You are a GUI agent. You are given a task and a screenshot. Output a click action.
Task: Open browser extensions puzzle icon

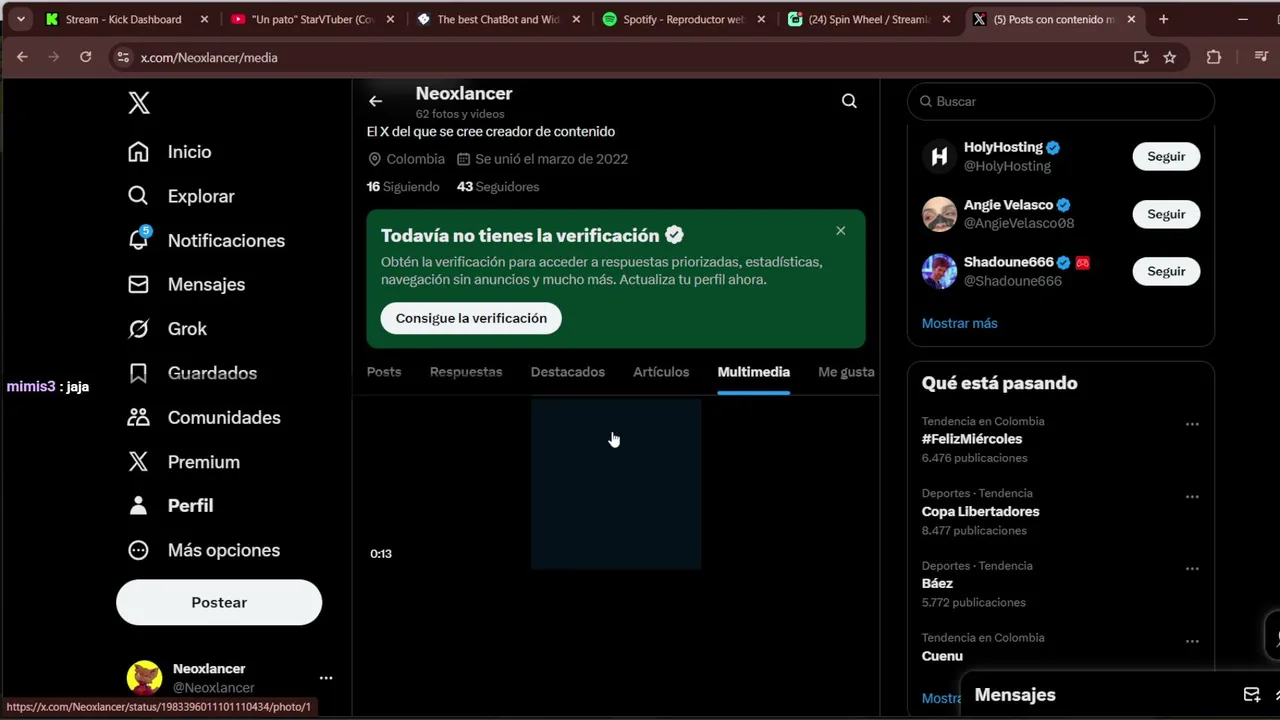(x=1214, y=57)
